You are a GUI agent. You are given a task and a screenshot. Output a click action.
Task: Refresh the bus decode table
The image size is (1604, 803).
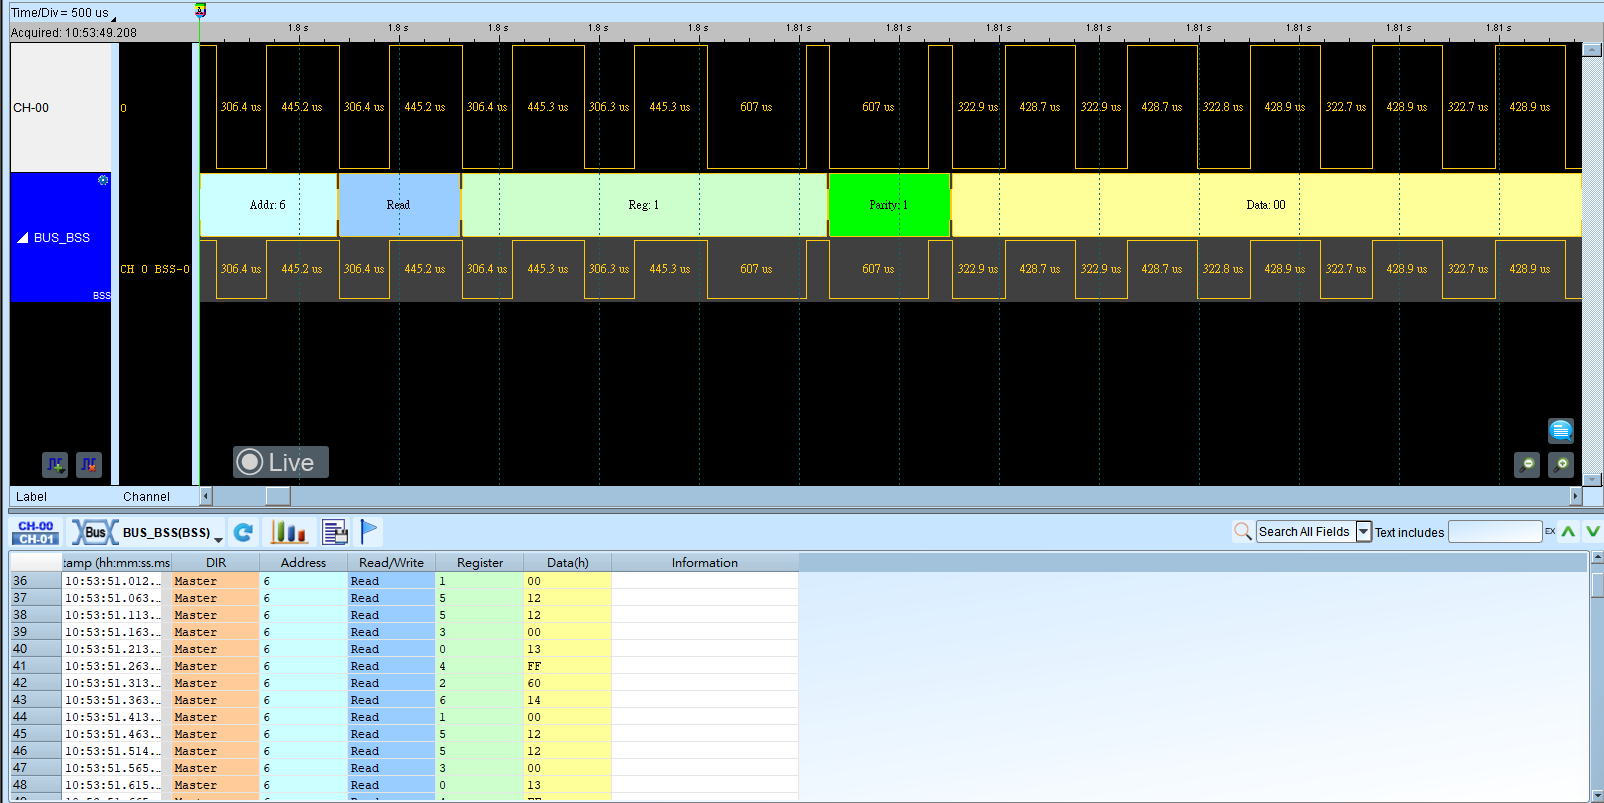pos(243,532)
